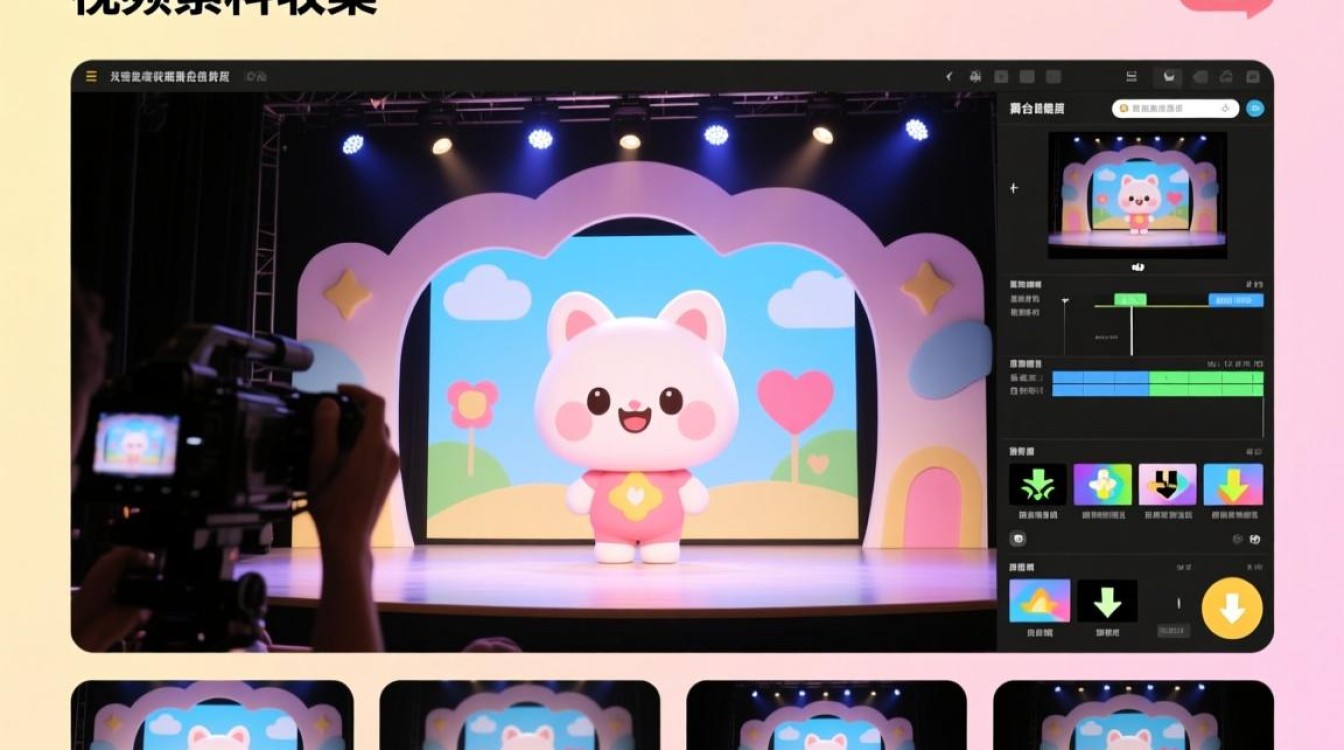Click the plus icon left of the side preview
Viewport: 1344px width, 750px height.
tap(1015, 188)
